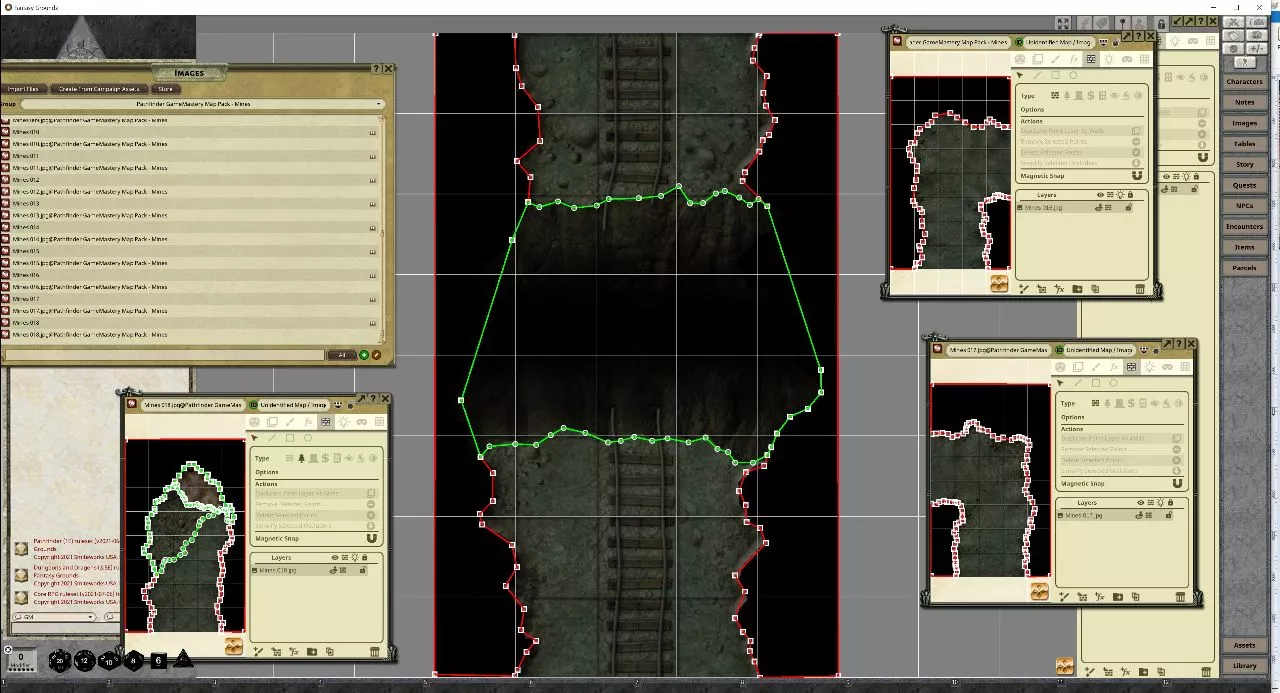The width and height of the screenshot is (1280, 693).
Task: Select the Mines 017 image record
Action: [190, 299]
